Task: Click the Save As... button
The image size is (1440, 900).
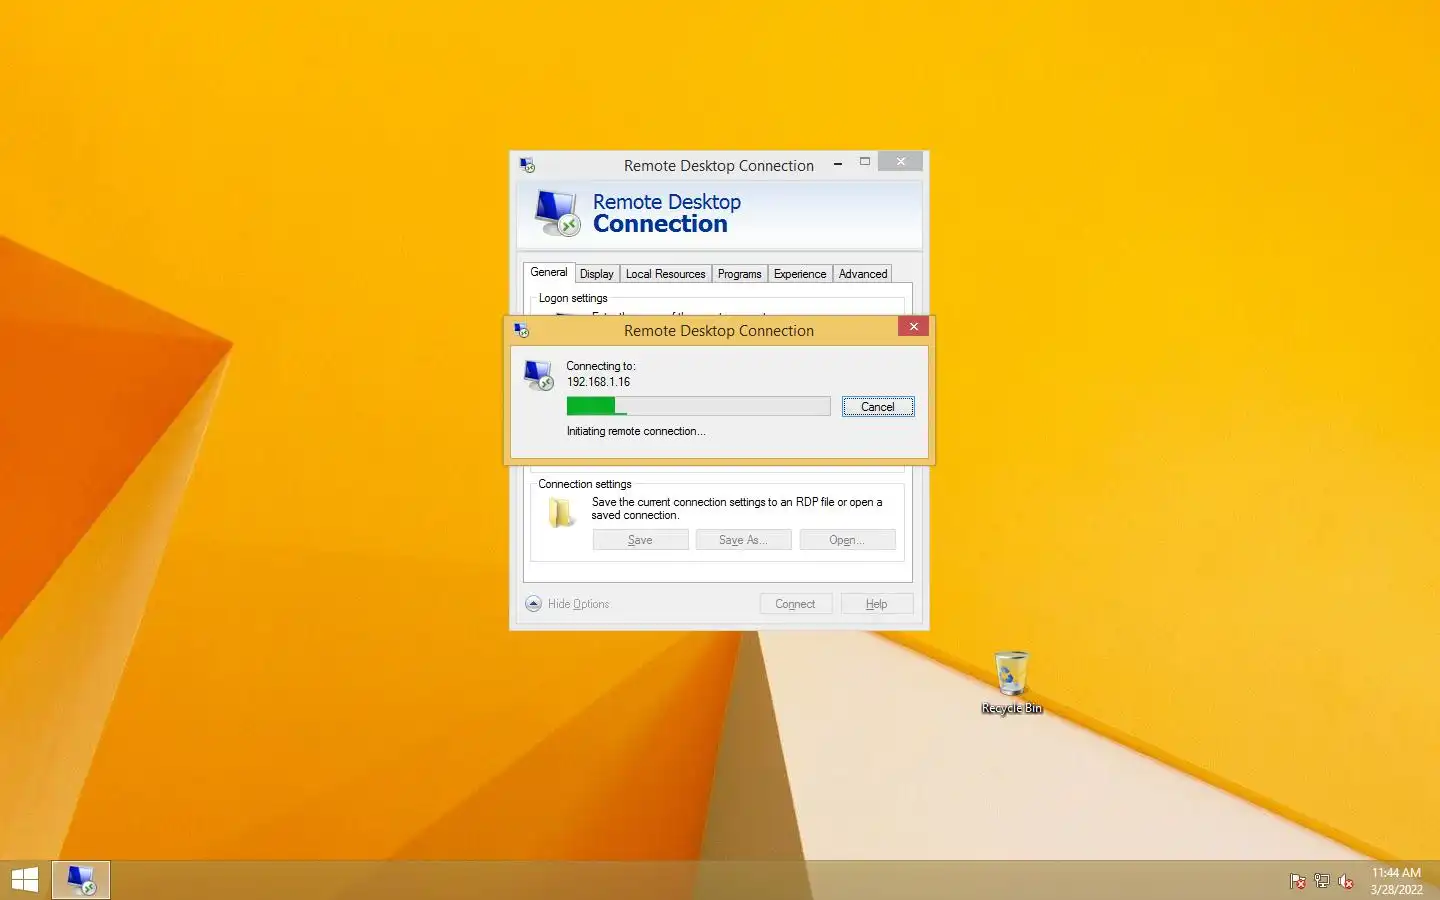Action: tap(743, 540)
